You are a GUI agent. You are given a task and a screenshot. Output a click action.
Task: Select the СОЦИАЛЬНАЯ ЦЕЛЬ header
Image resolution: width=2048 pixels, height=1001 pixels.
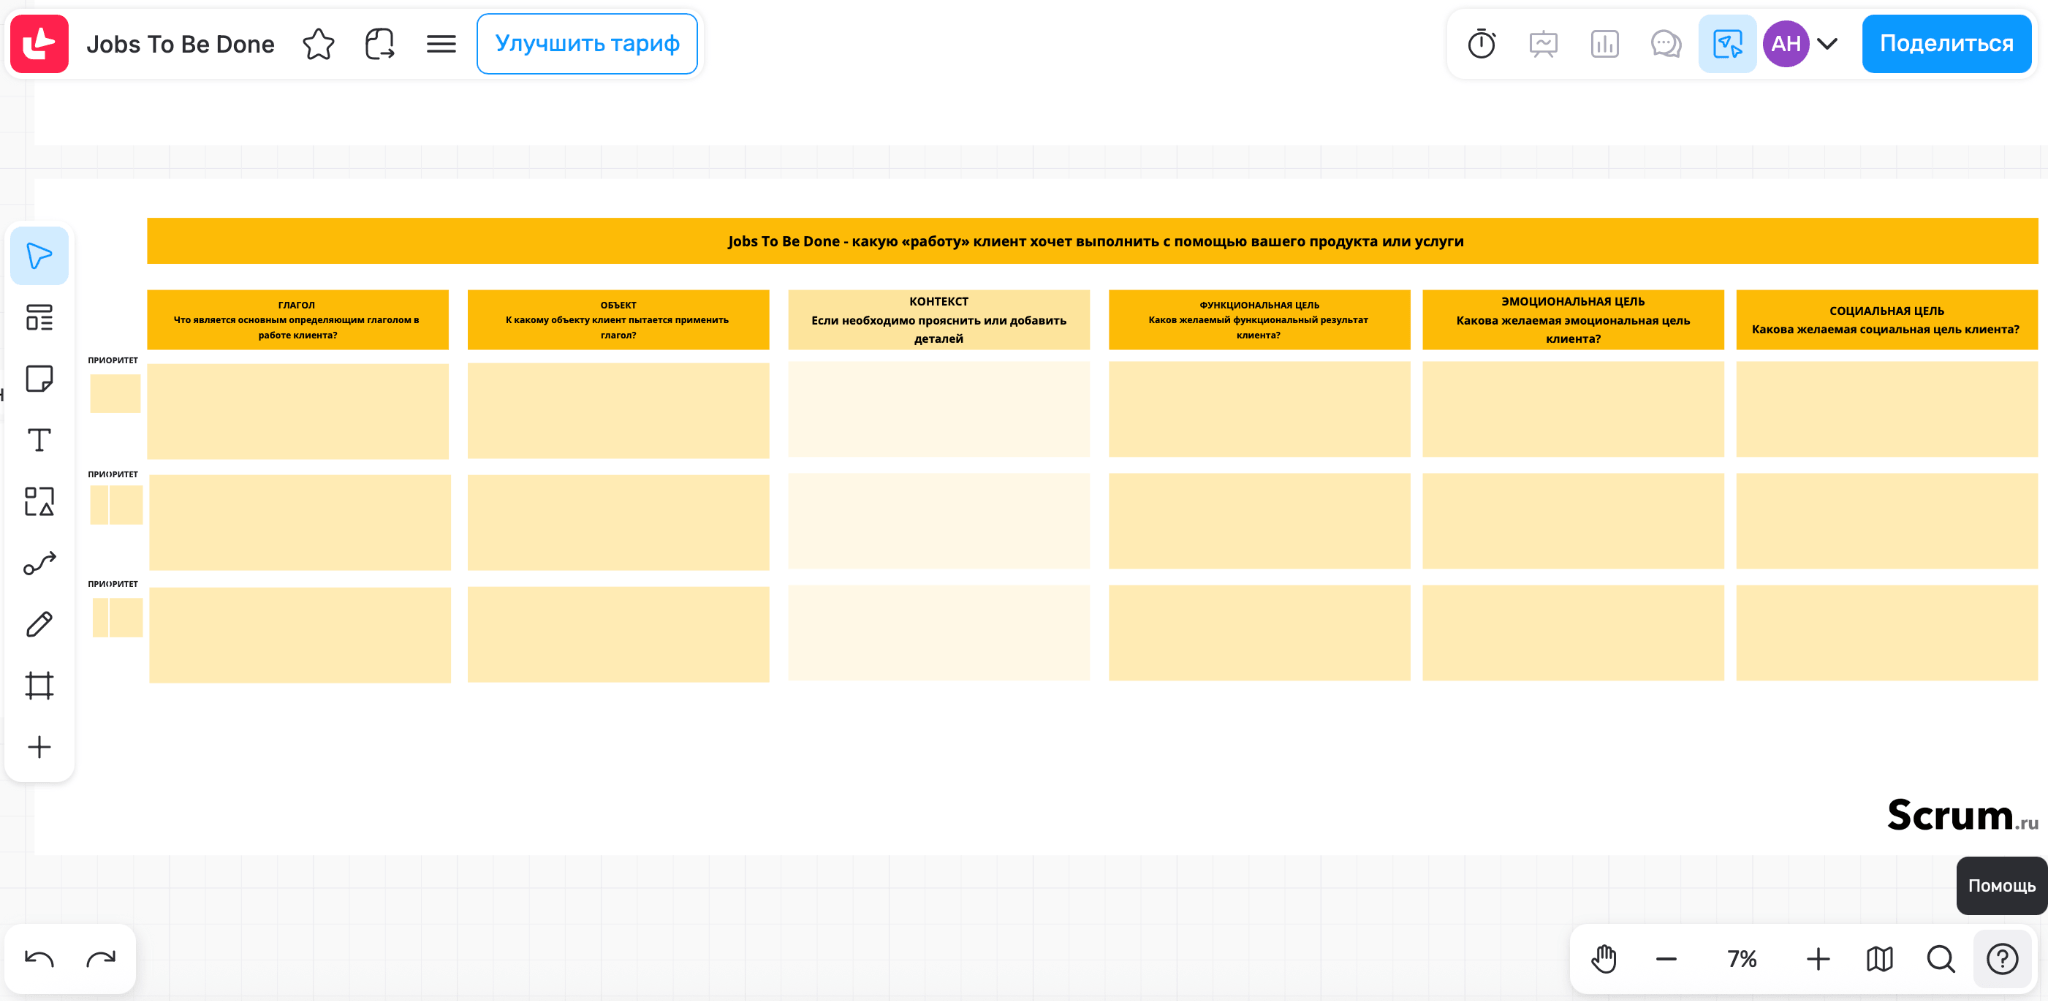pyautogui.click(x=1887, y=320)
